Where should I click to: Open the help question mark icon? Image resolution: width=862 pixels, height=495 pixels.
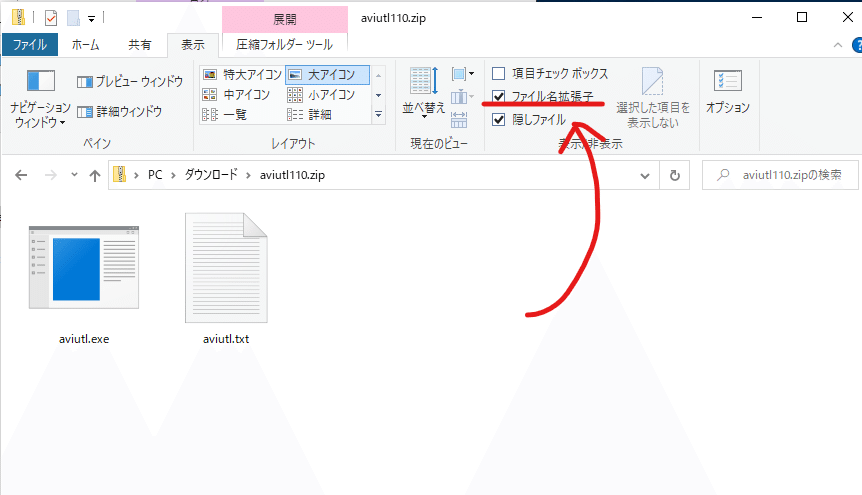pos(857,45)
